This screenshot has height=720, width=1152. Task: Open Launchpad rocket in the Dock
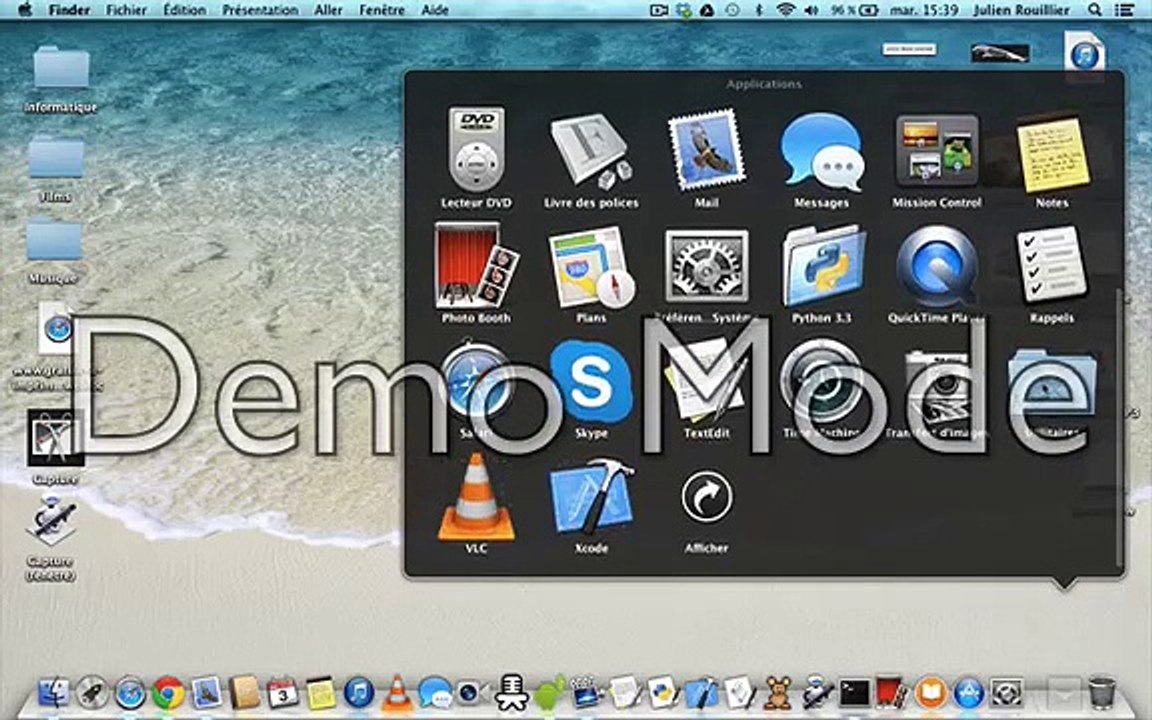point(92,693)
